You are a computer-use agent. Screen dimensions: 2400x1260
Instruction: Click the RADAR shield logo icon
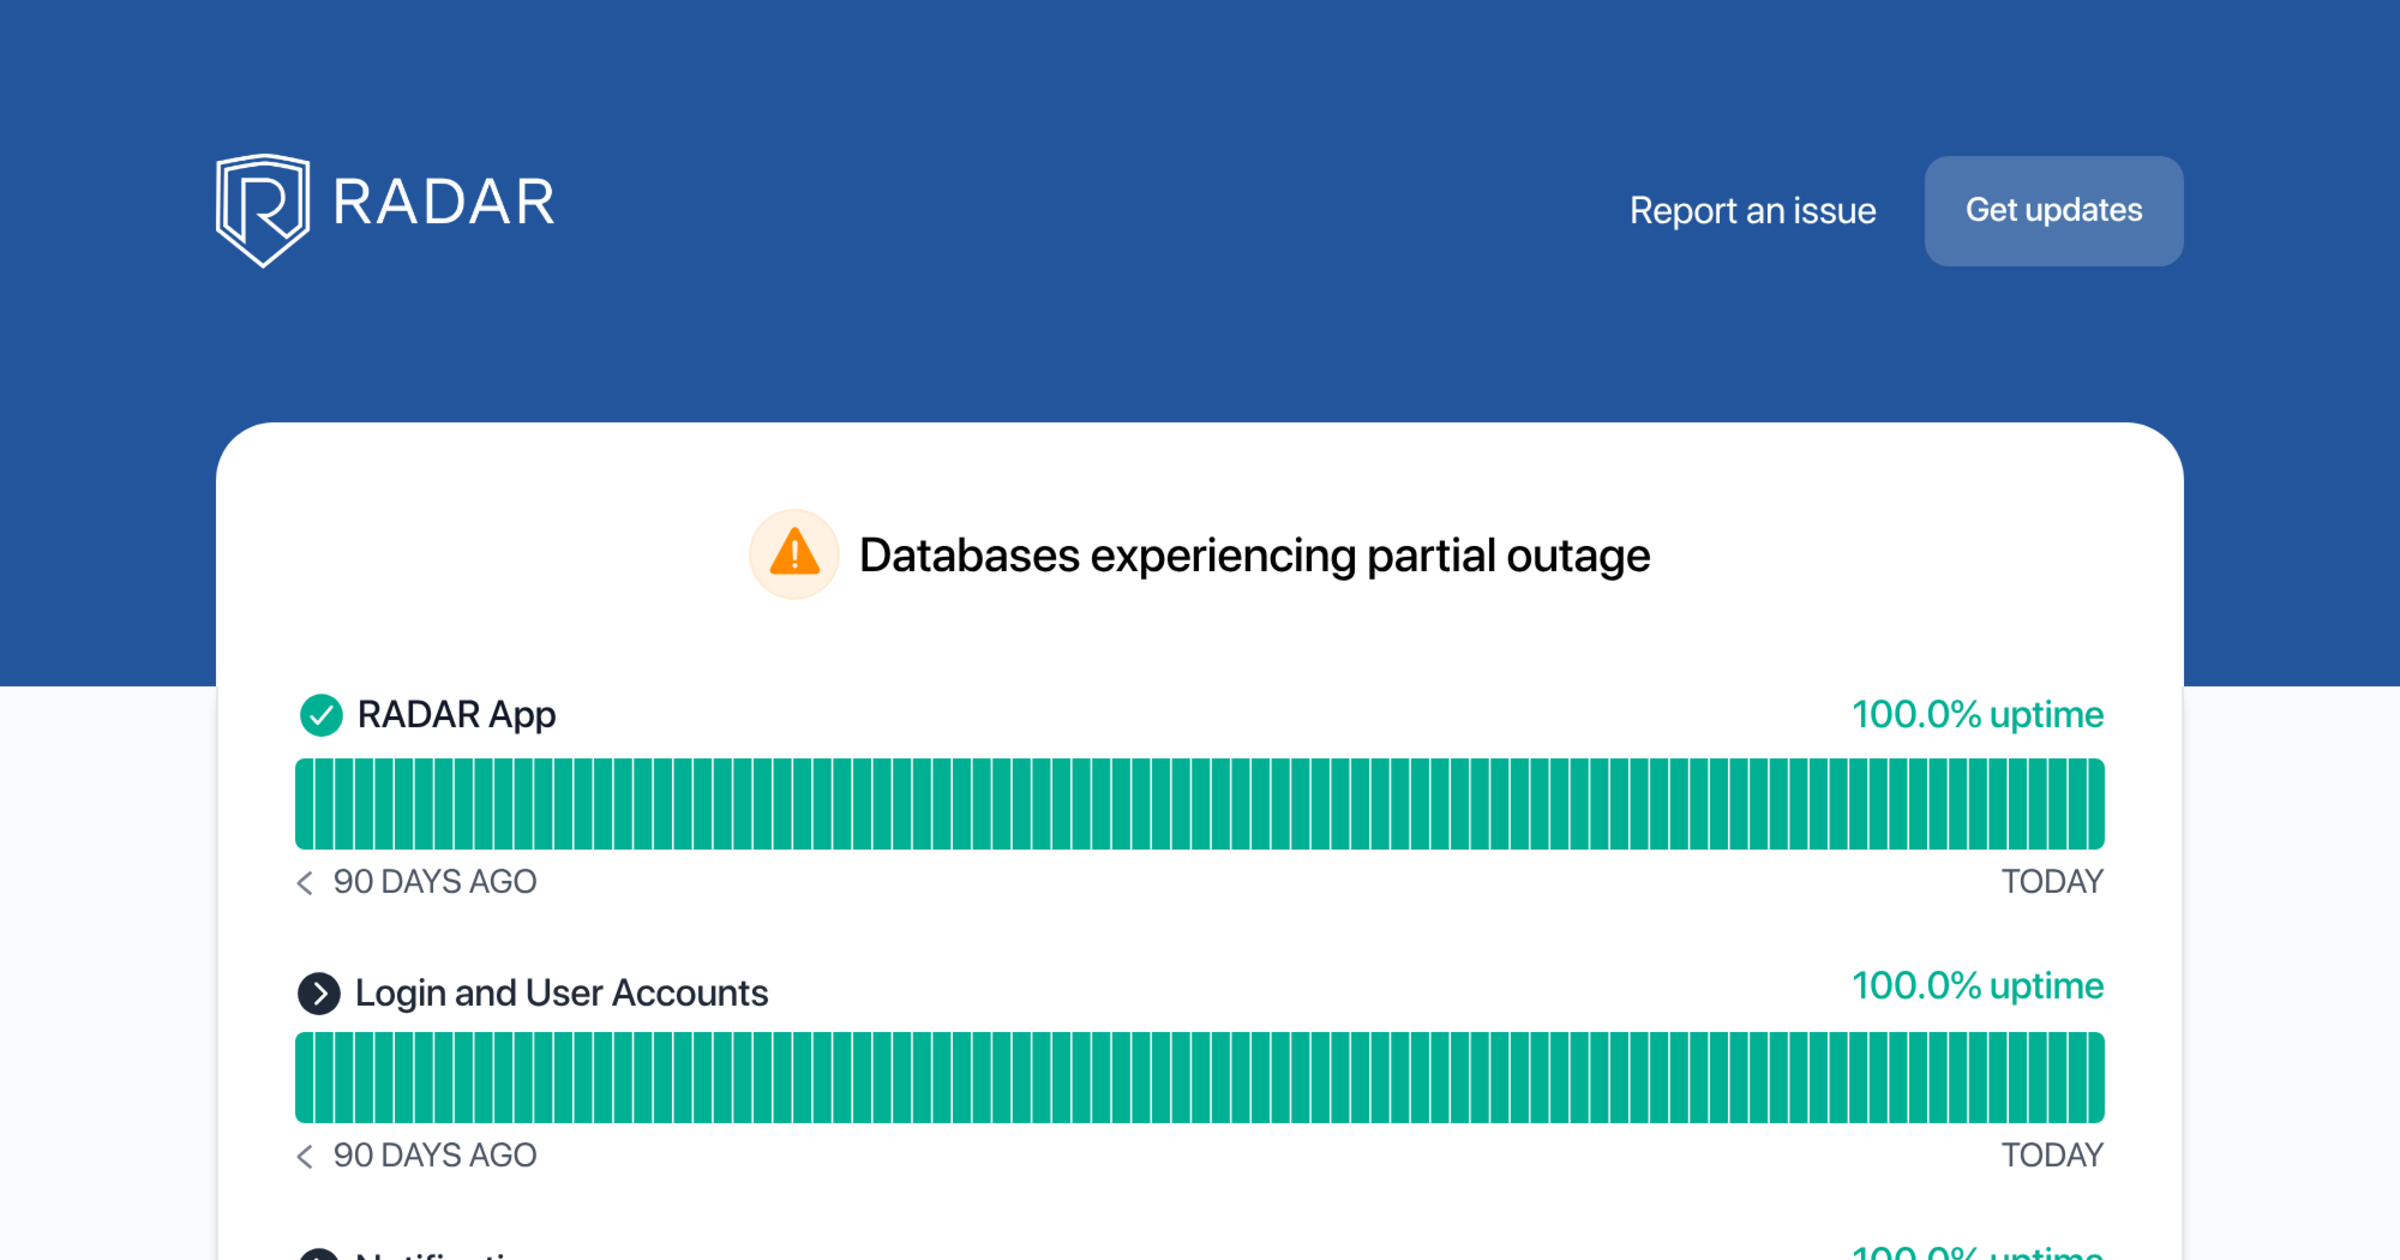click(262, 210)
